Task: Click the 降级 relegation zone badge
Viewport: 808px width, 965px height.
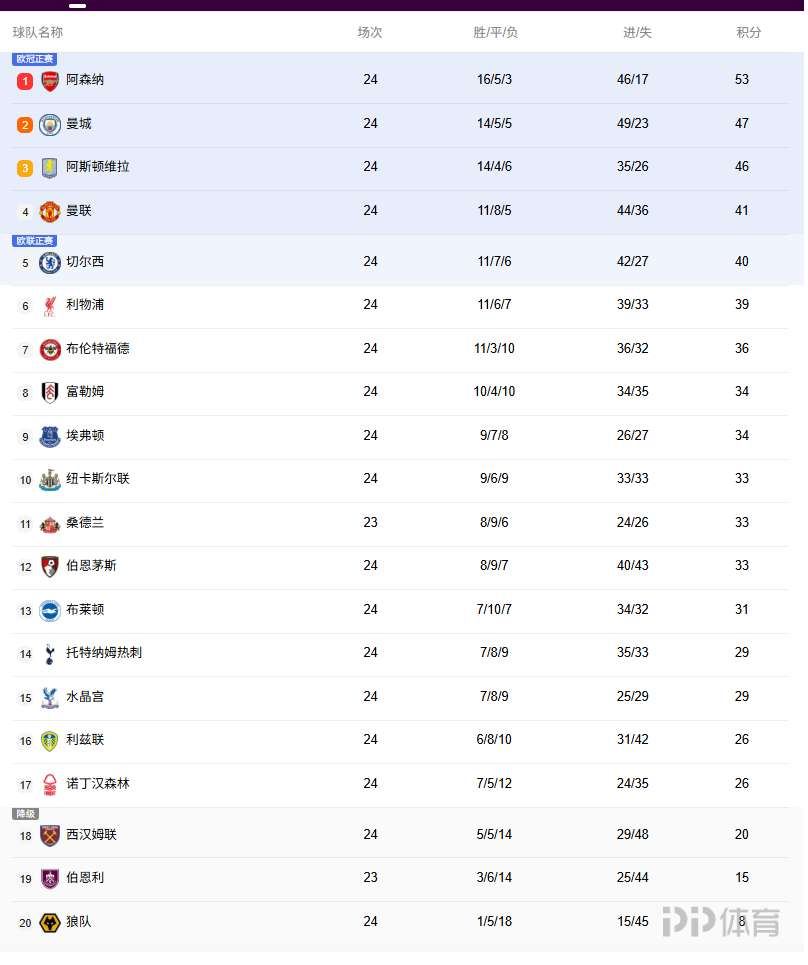Action: tap(25, 814)
